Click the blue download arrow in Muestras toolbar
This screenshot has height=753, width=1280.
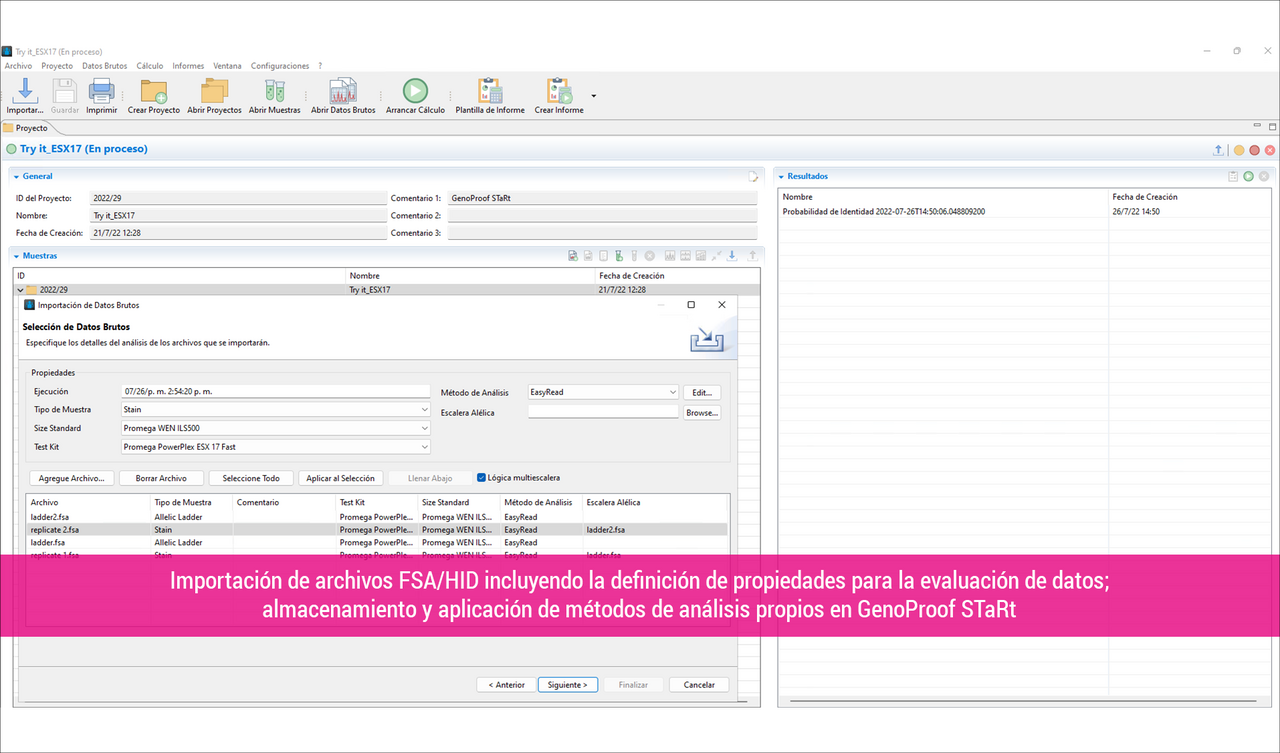pos(732,256)
